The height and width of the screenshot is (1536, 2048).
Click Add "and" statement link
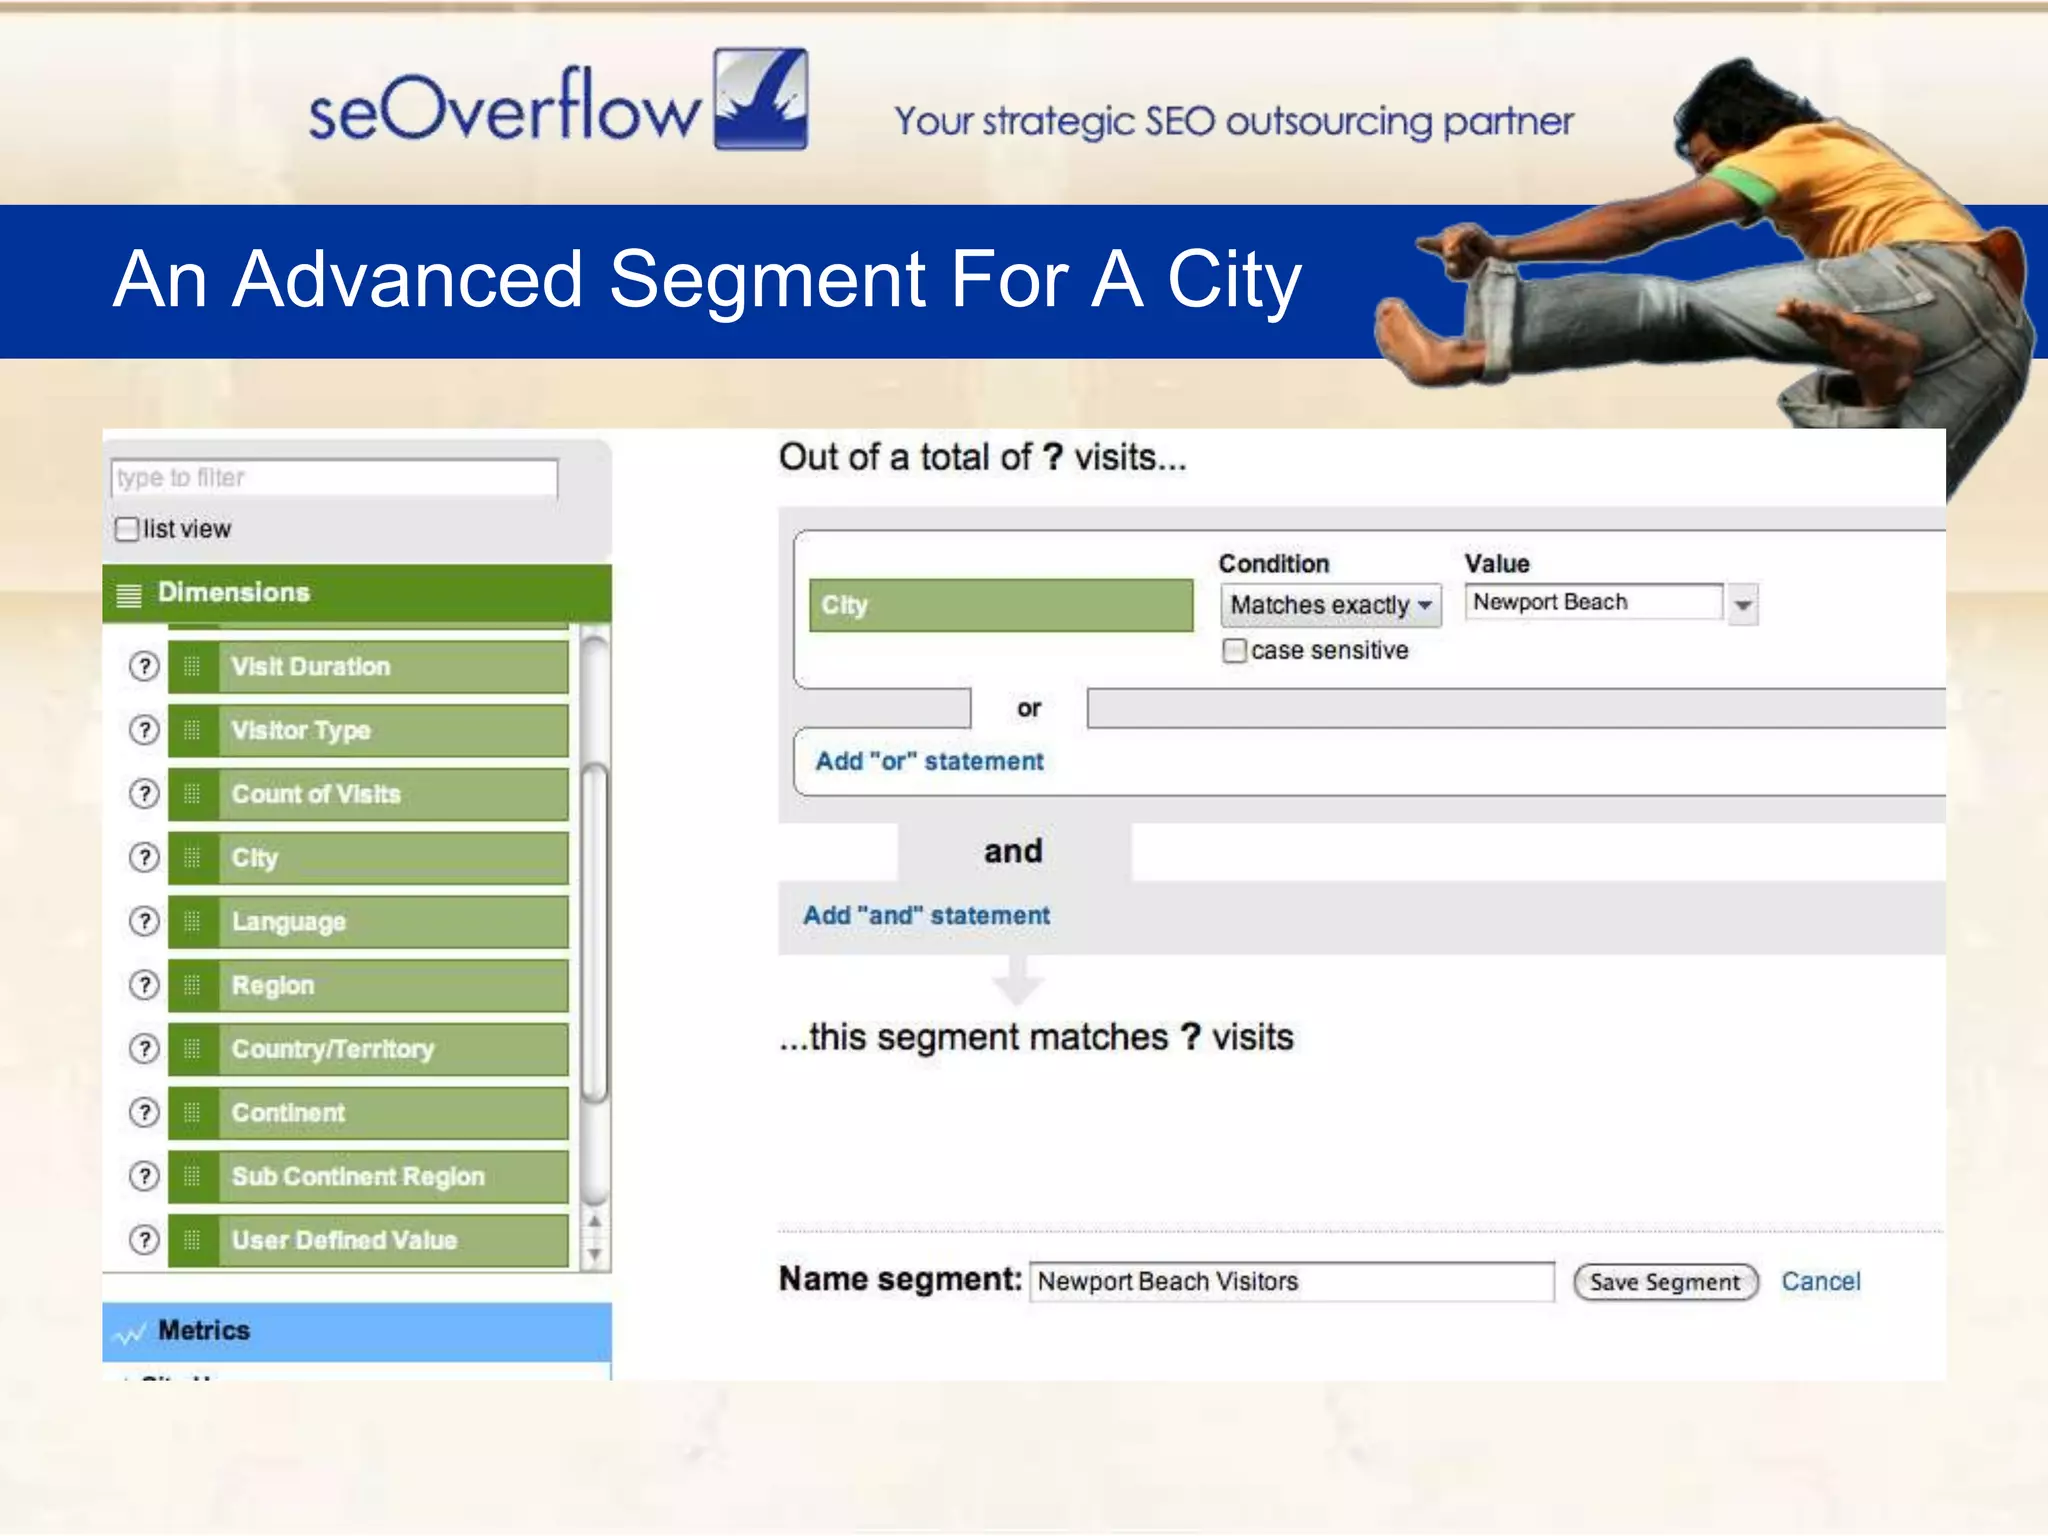coord(926,915)
